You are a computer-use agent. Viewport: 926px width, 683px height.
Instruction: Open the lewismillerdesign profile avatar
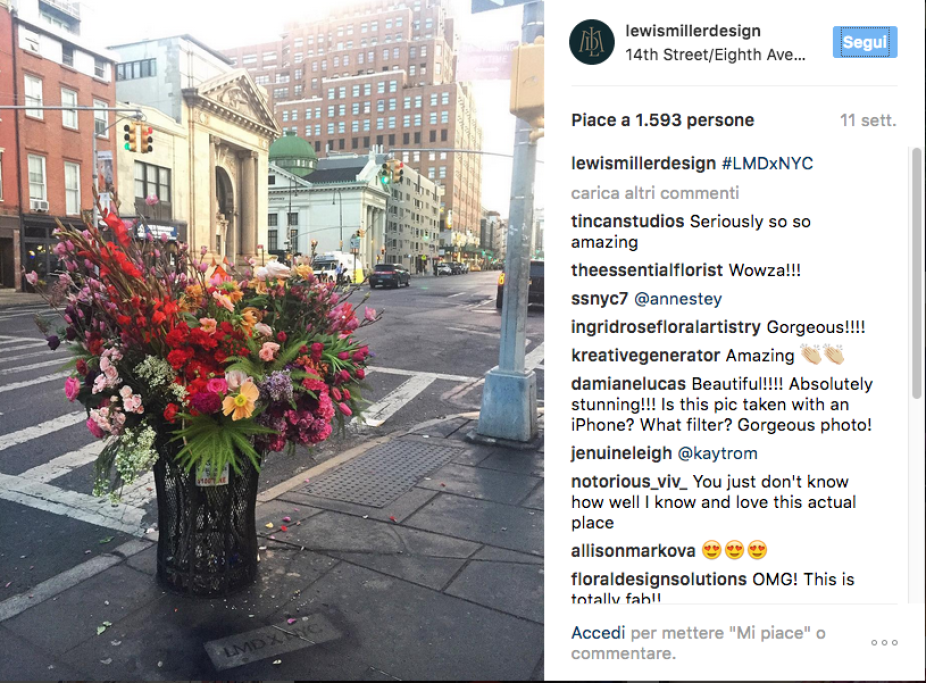click(591, 42)
